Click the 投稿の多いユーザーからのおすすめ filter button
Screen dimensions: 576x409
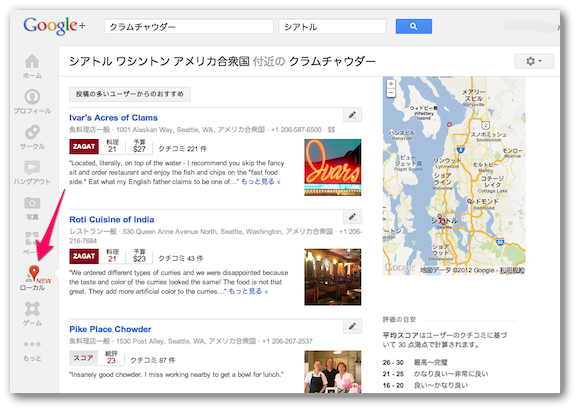pos(130,94)
